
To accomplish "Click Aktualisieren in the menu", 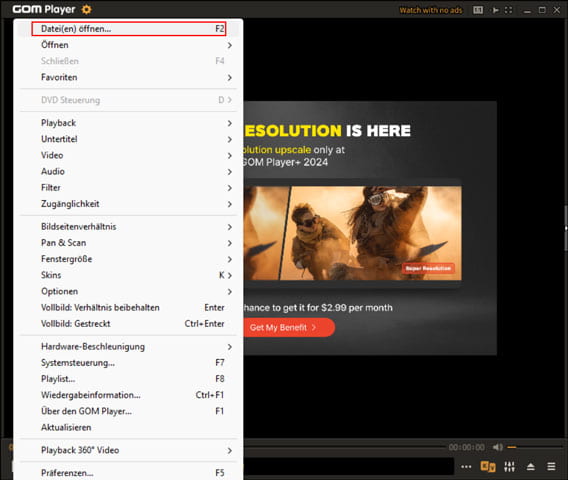I will pos(129,427).
